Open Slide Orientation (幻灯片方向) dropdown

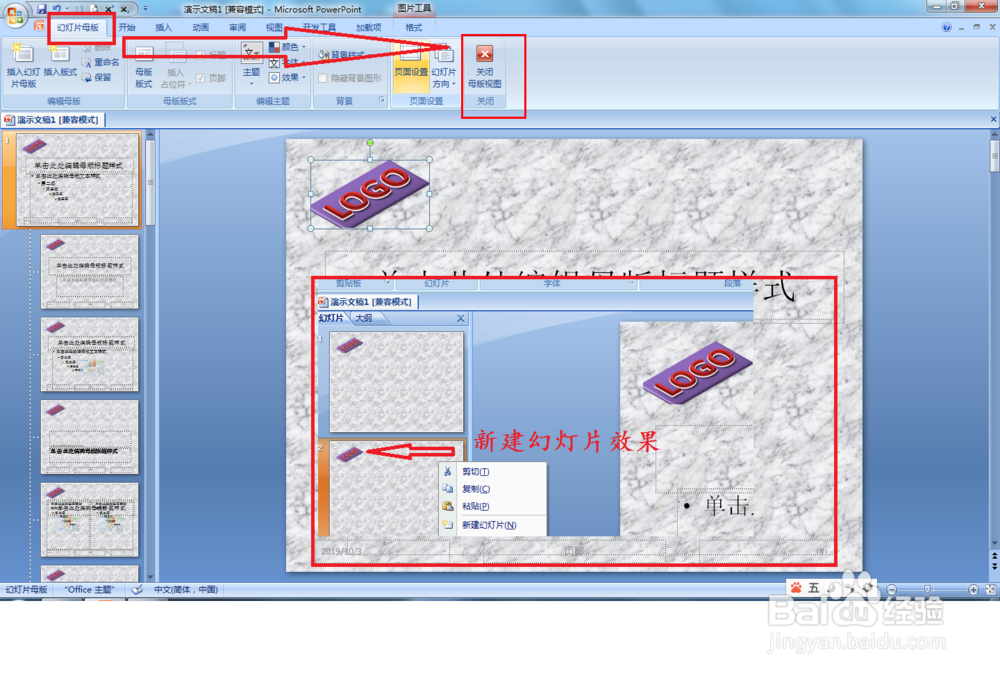444,66
